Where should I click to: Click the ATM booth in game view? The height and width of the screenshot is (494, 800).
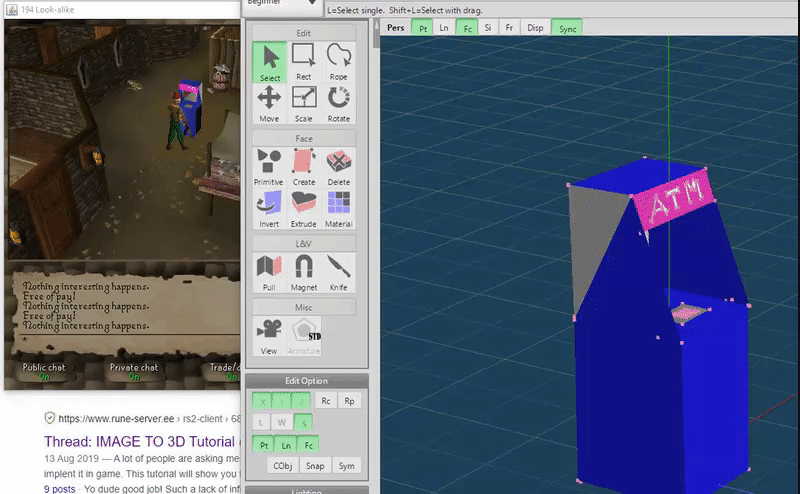(191, 107)
